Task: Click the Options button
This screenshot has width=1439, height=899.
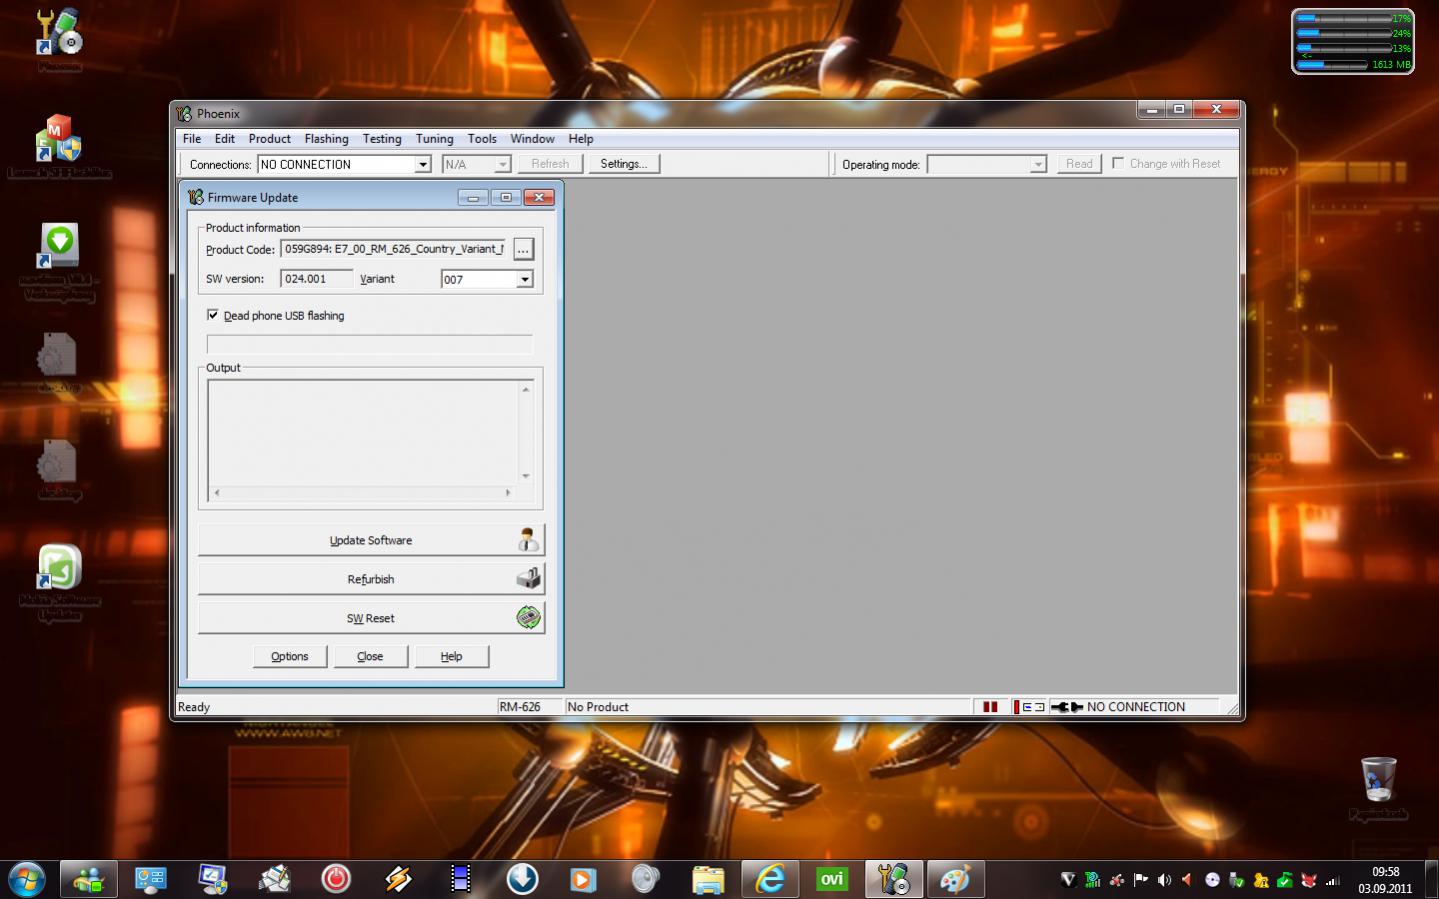Action: click(290, 656)
